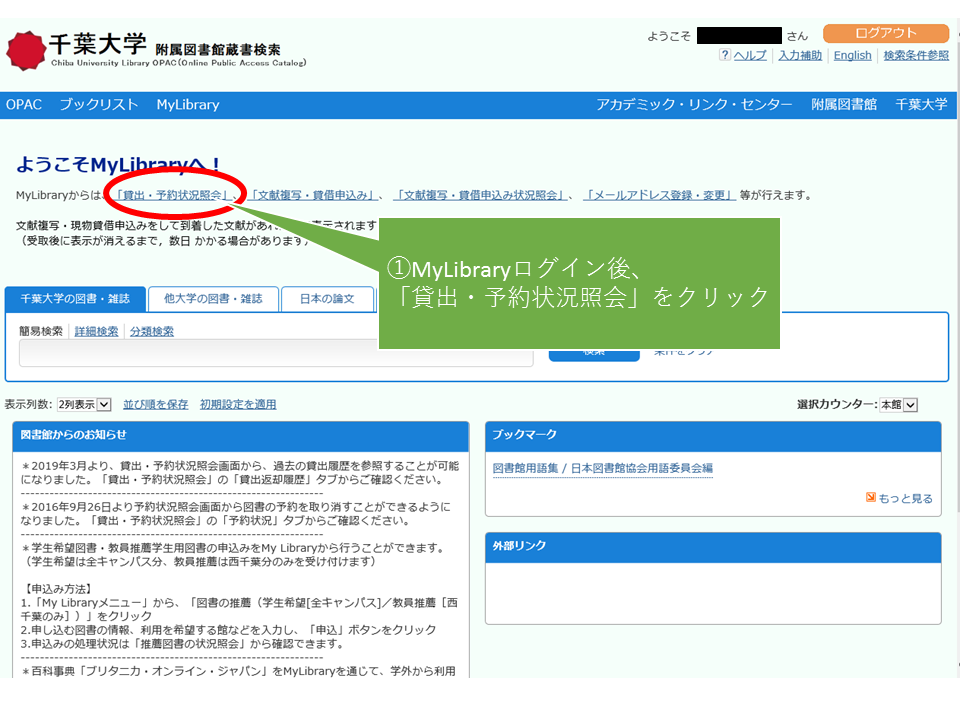Log out with the ログアウト button
The height and width of the screenshot is (720, 960).
(x=885, y=33)
